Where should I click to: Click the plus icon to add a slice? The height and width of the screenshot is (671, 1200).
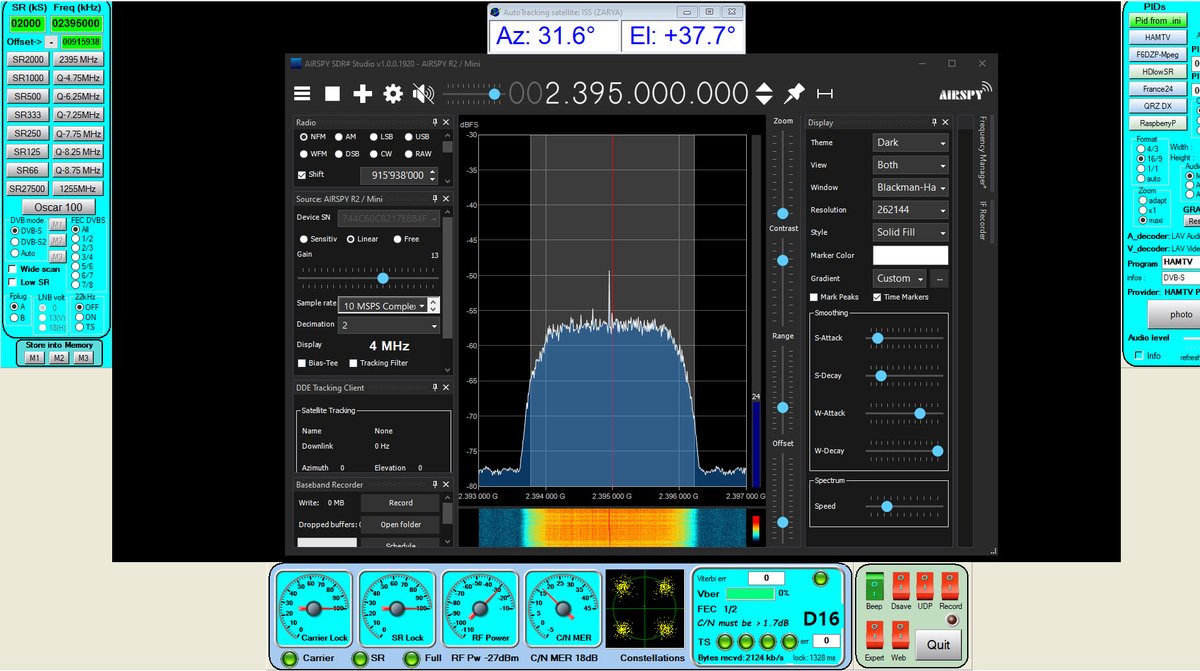(362, 93)
